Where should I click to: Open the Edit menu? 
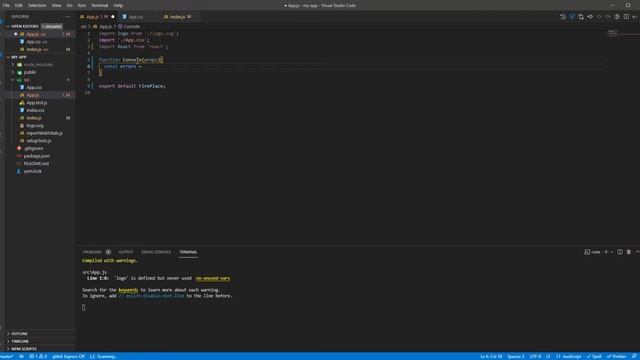pos(19,5)
